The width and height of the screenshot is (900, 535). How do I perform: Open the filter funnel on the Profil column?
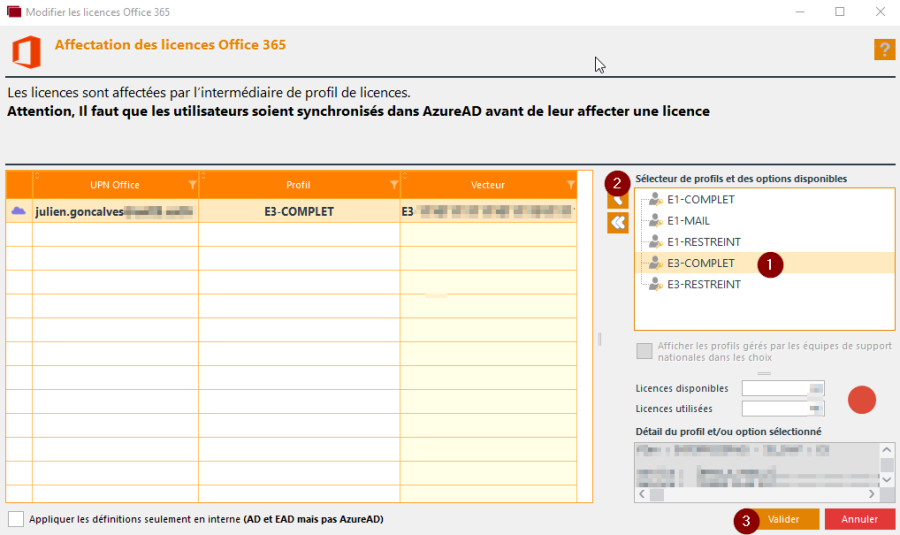pyautogui.click(x=394, y=185)
